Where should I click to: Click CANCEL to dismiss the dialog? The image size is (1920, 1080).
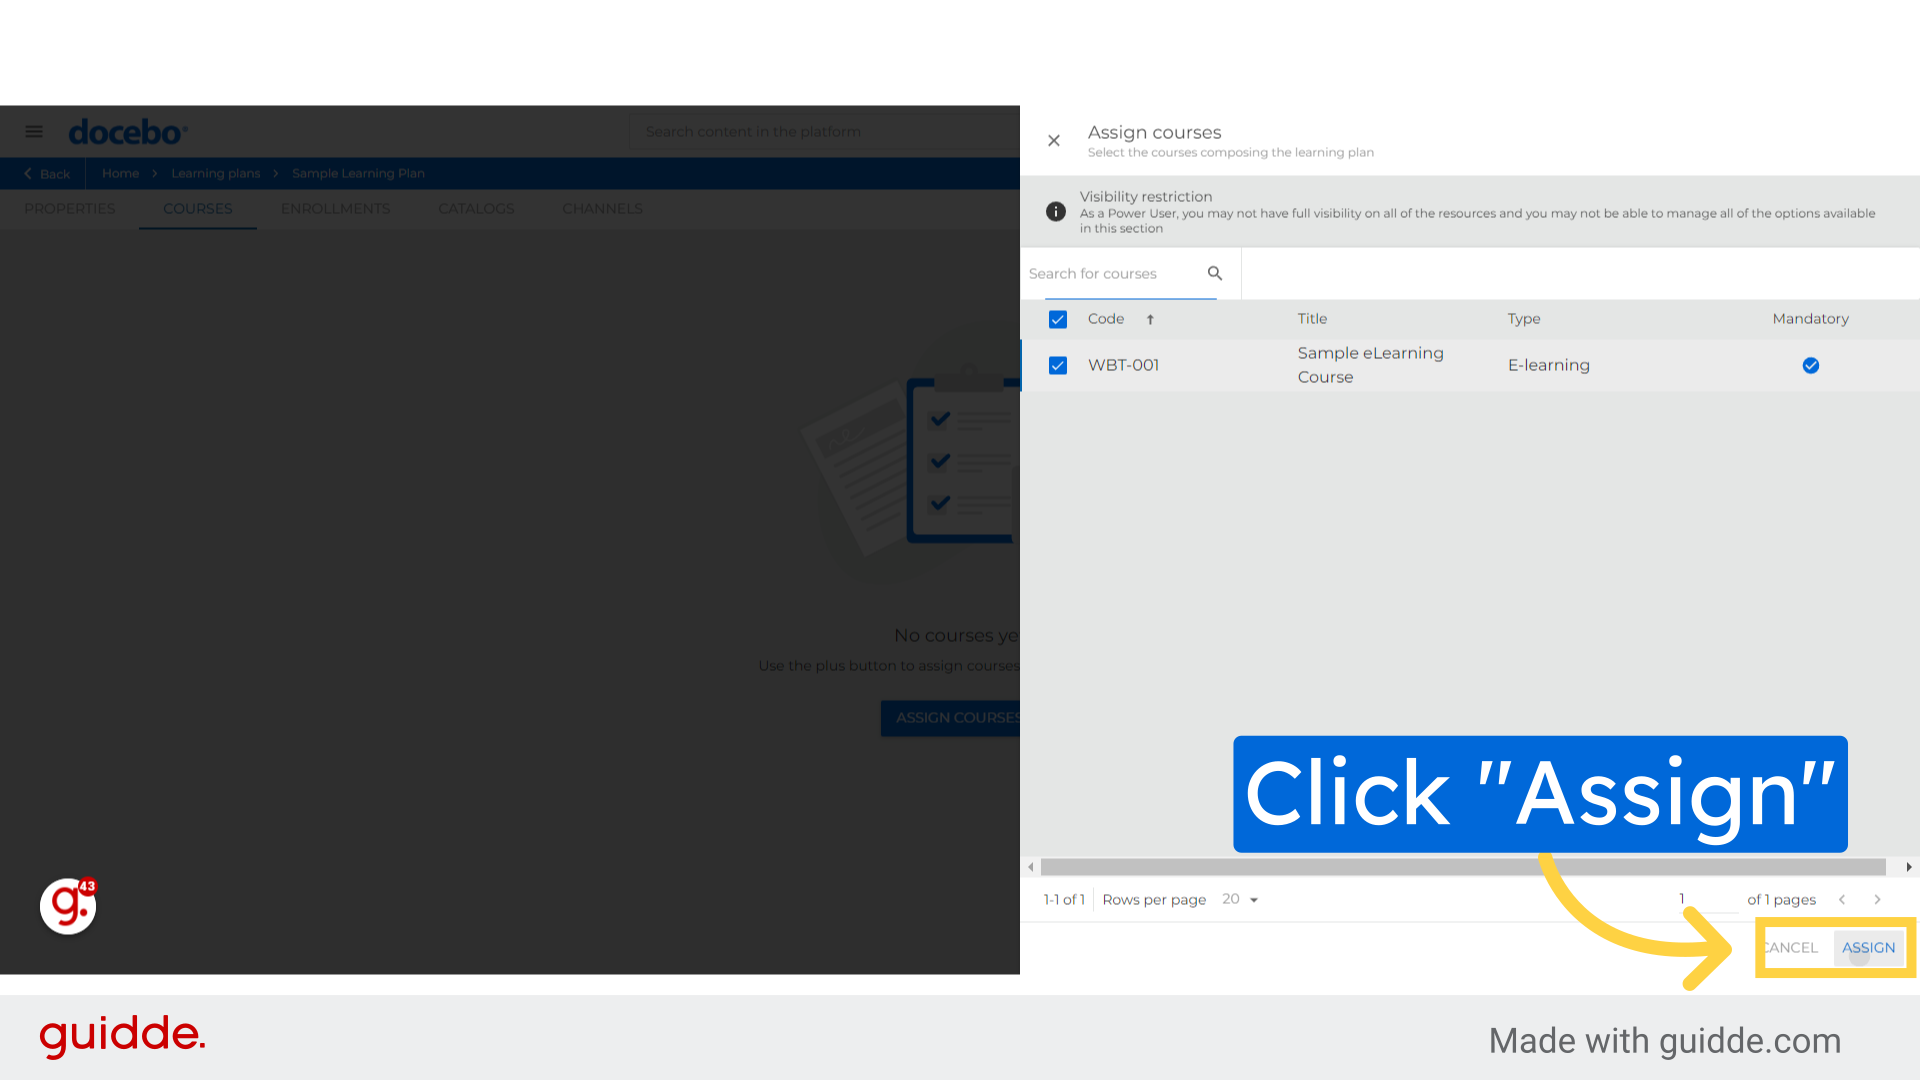click(x=1791, y=947)
